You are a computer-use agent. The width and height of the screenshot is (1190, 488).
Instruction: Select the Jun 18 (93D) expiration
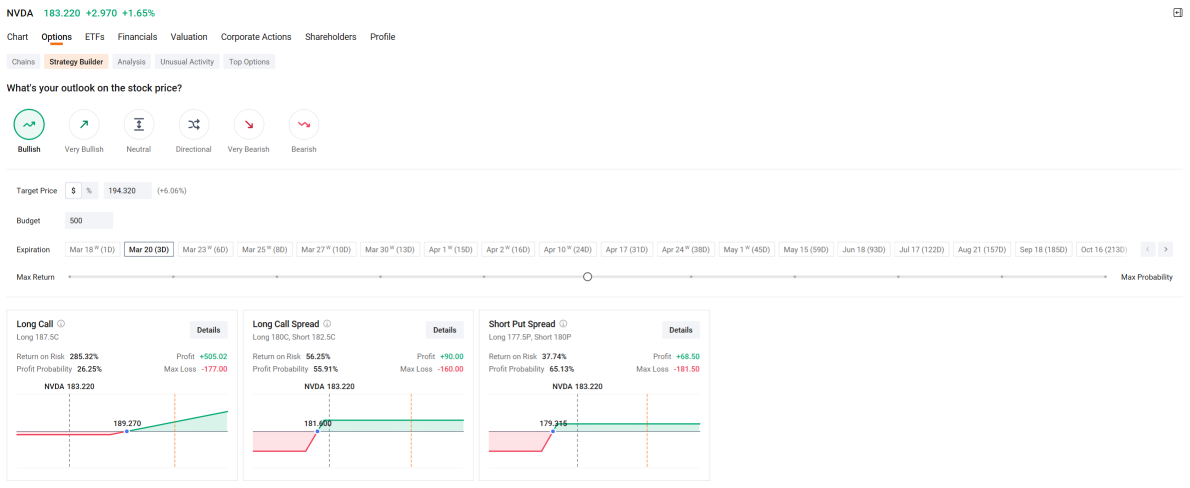[x=864, y=249]
